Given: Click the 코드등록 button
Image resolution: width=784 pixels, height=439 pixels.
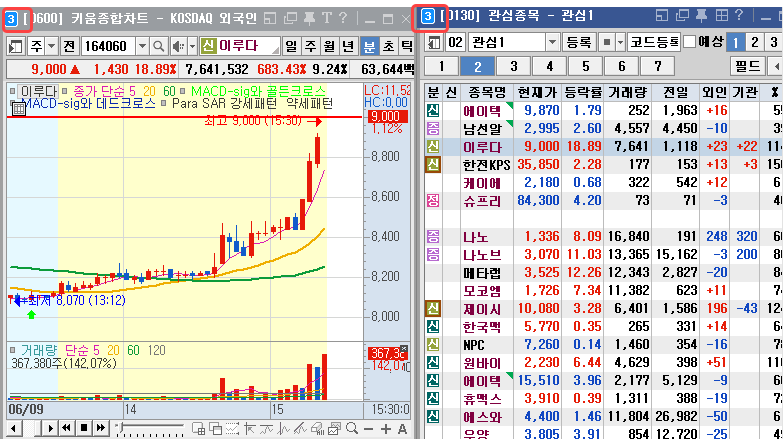Looking at the screenshot, I should coord(654,42).
